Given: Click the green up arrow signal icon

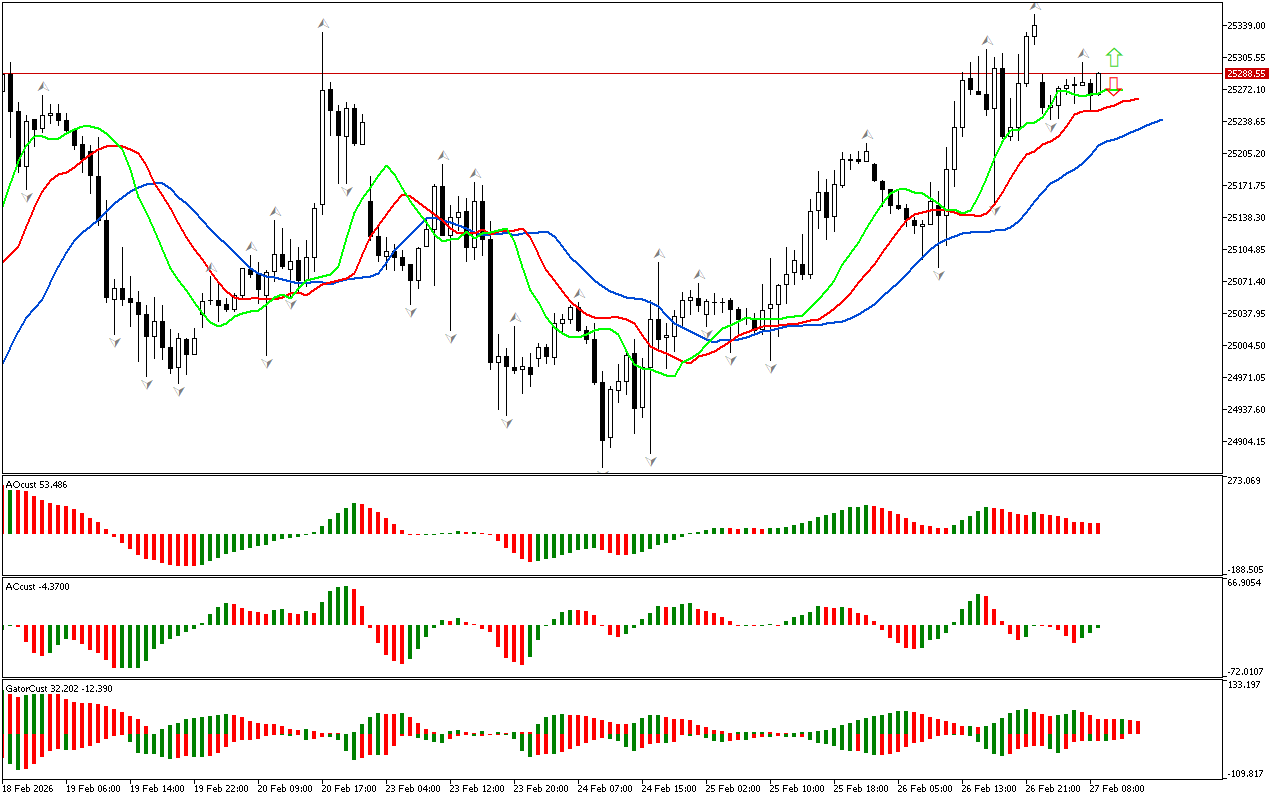Looking at the screenshot, I should (x=1114, y=57).
